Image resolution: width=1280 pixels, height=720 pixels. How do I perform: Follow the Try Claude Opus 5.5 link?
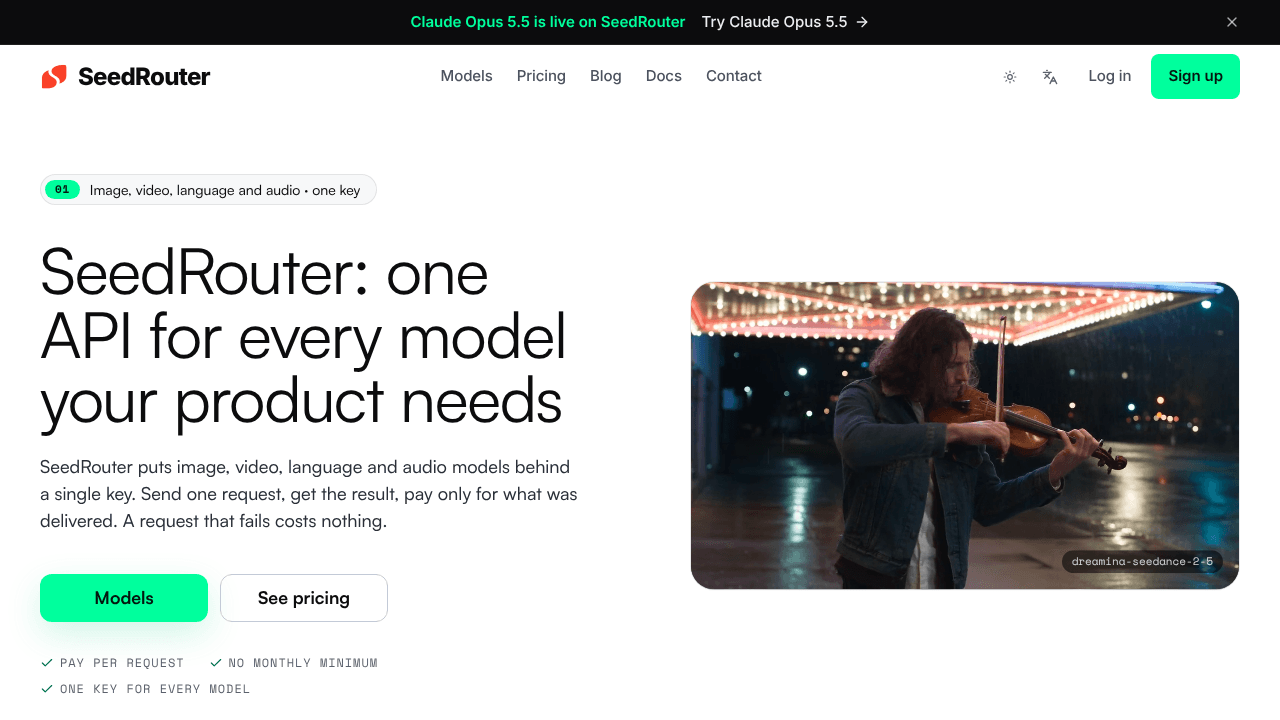coord(785,22)
